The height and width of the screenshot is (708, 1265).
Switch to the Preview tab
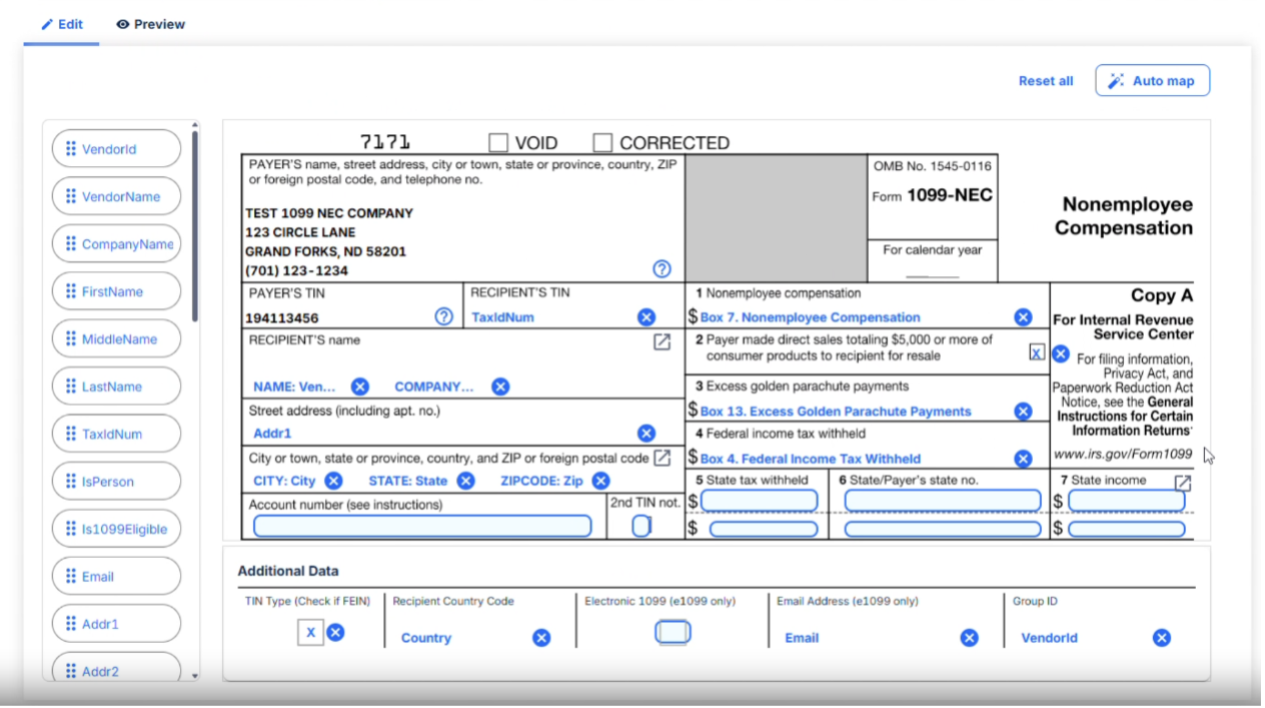point(151,24)
